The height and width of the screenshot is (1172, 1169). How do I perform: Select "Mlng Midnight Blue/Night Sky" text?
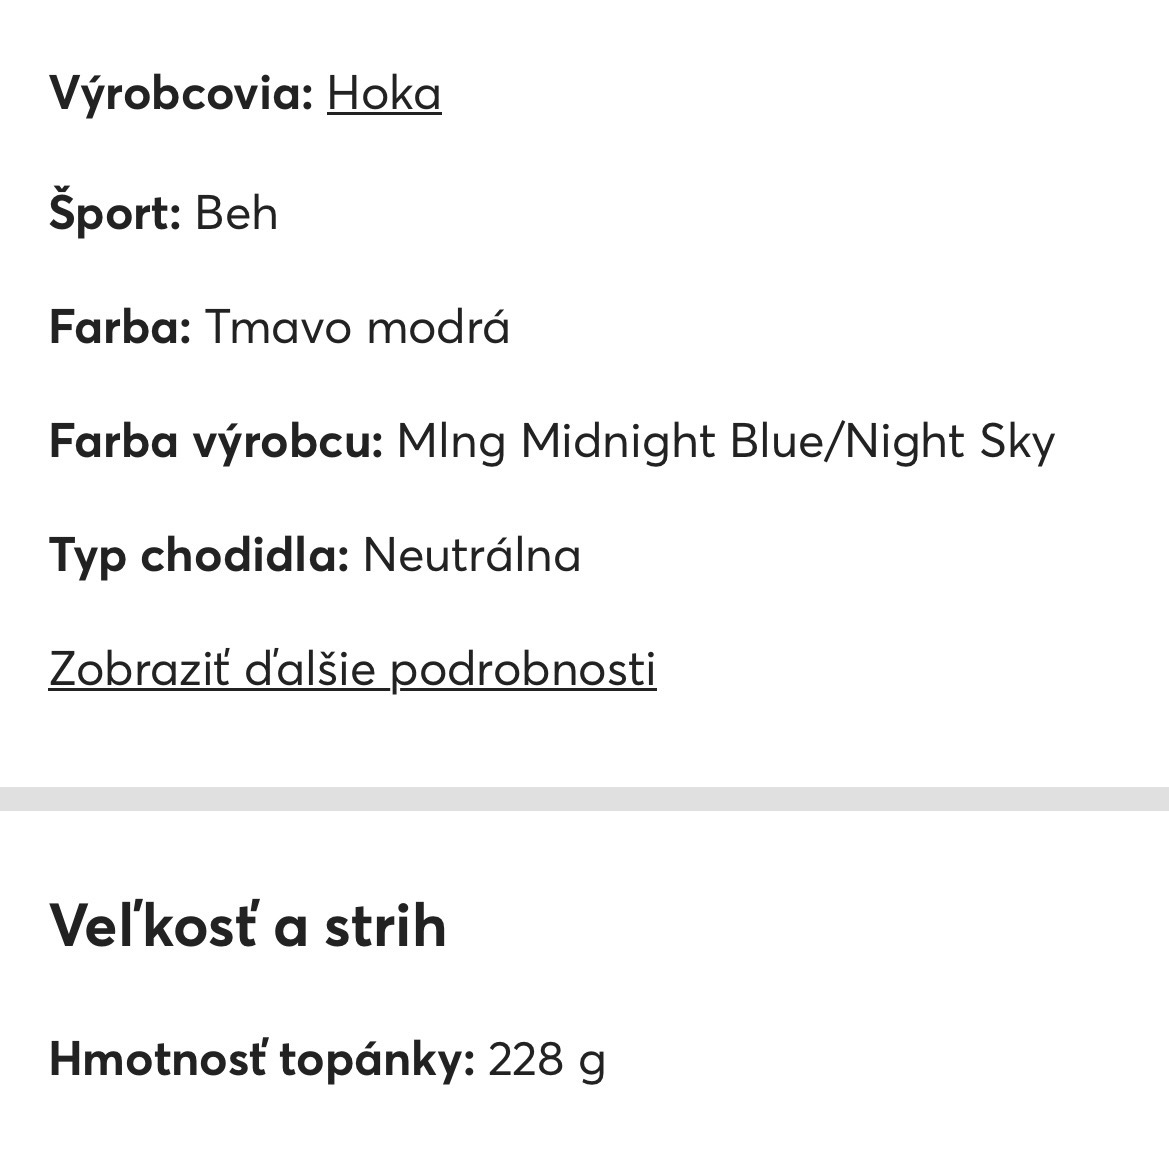tap(726, 440)
